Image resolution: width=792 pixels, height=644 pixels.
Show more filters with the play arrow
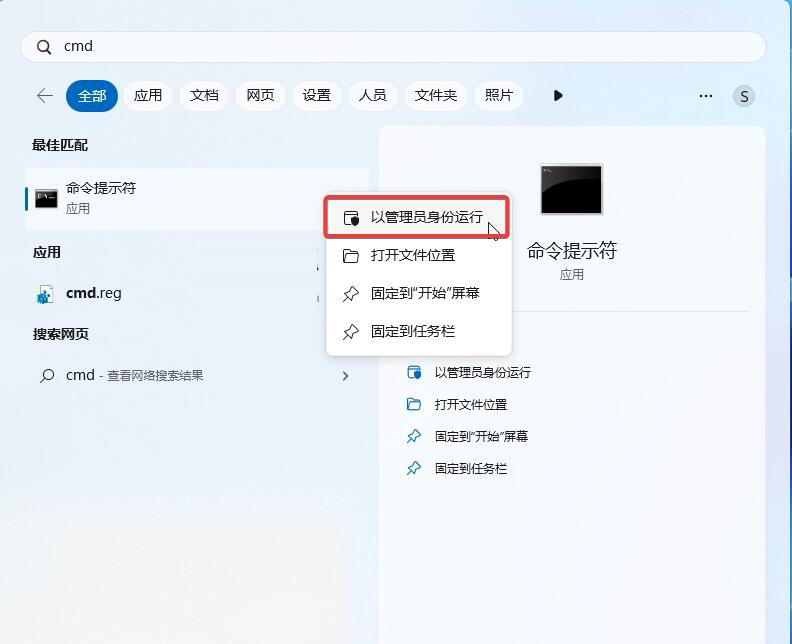(x=558, y=95)
